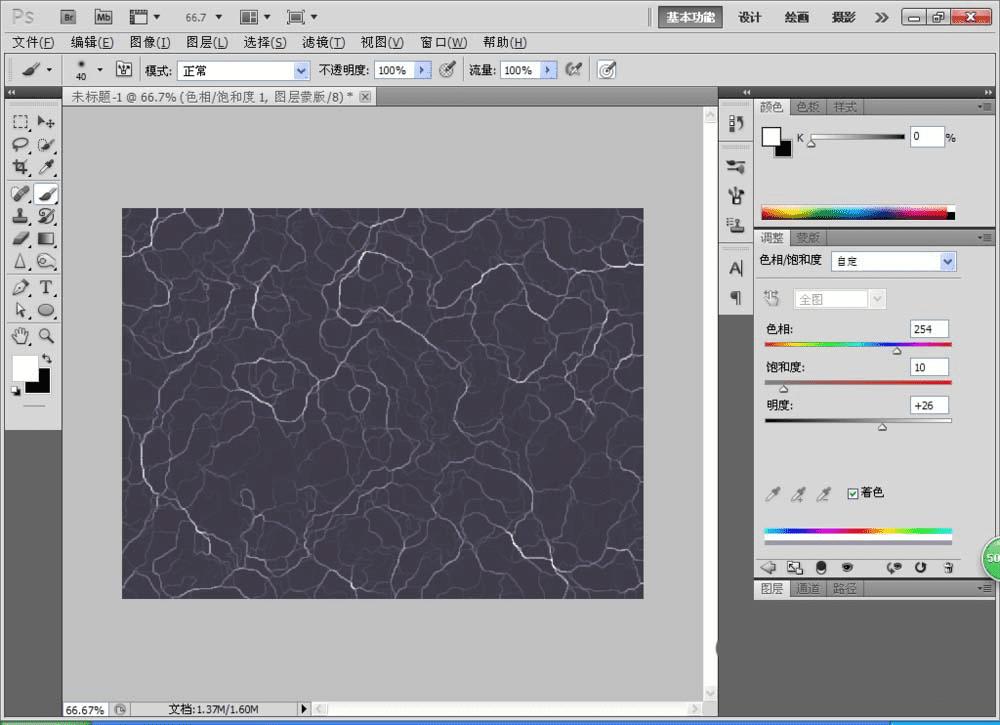
Task: Select the Eyedropper tool in toolbox
Action: coord(46,168)
